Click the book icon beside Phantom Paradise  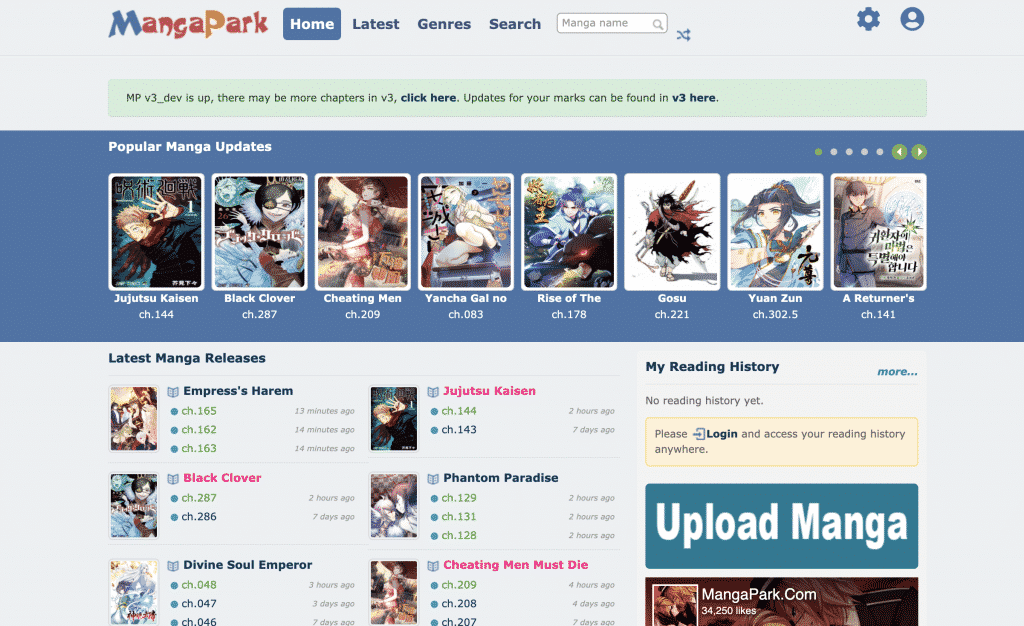[432, 478]
